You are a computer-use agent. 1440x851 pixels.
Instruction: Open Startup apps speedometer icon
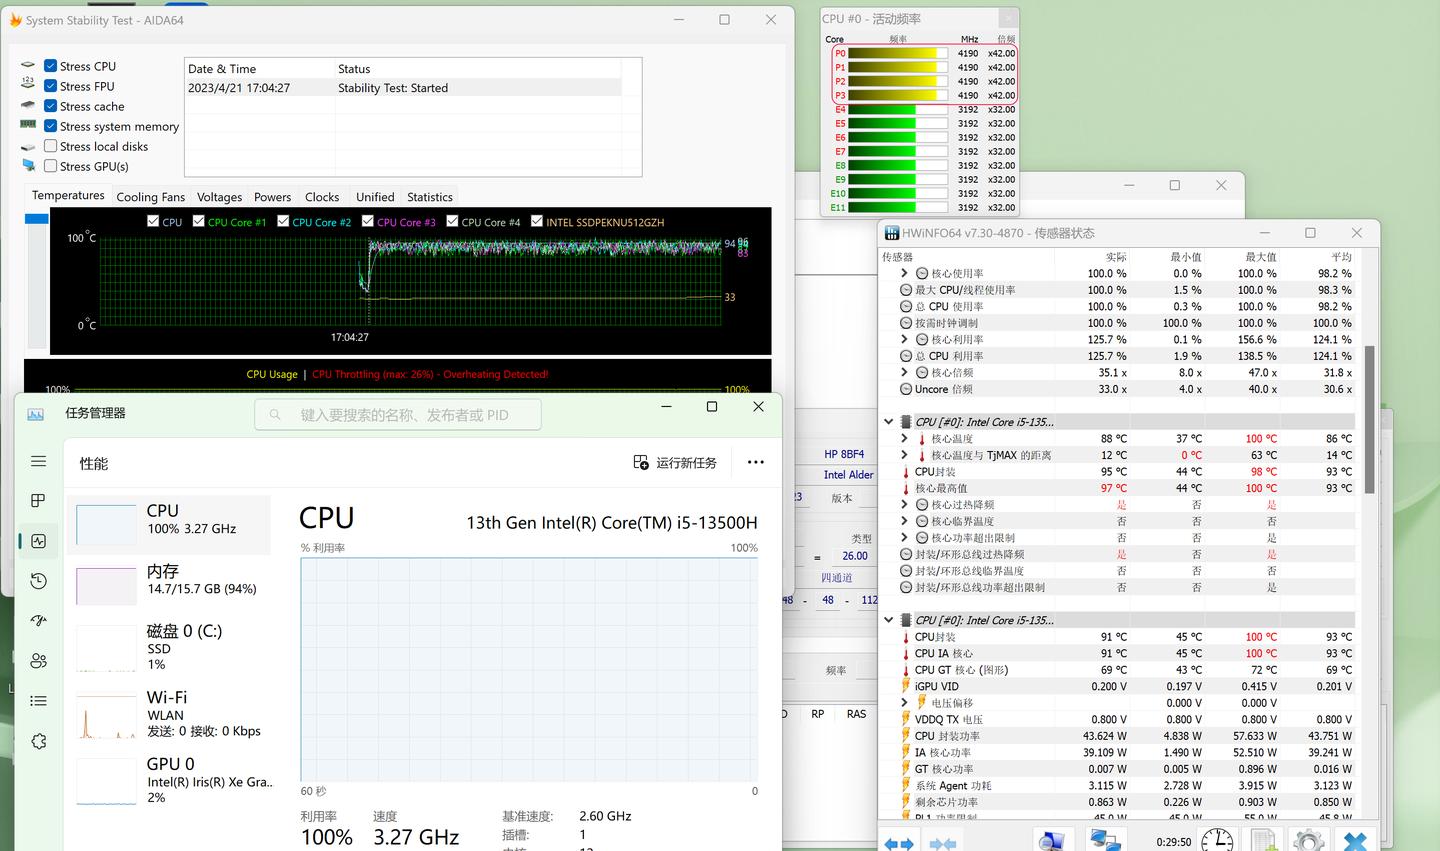(38, 621)
